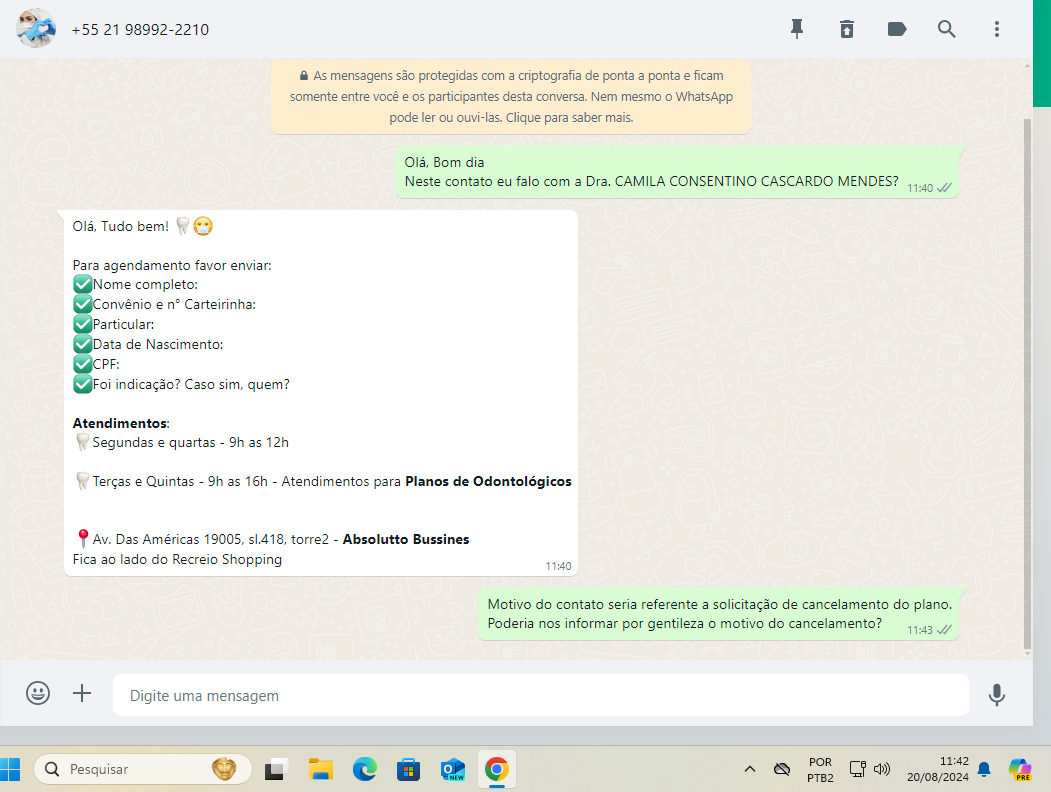Click bold 'Planos de Odontológicos' text
Image resolution: width=1051 pixels, height=792 pixels.
coord(488,481)
